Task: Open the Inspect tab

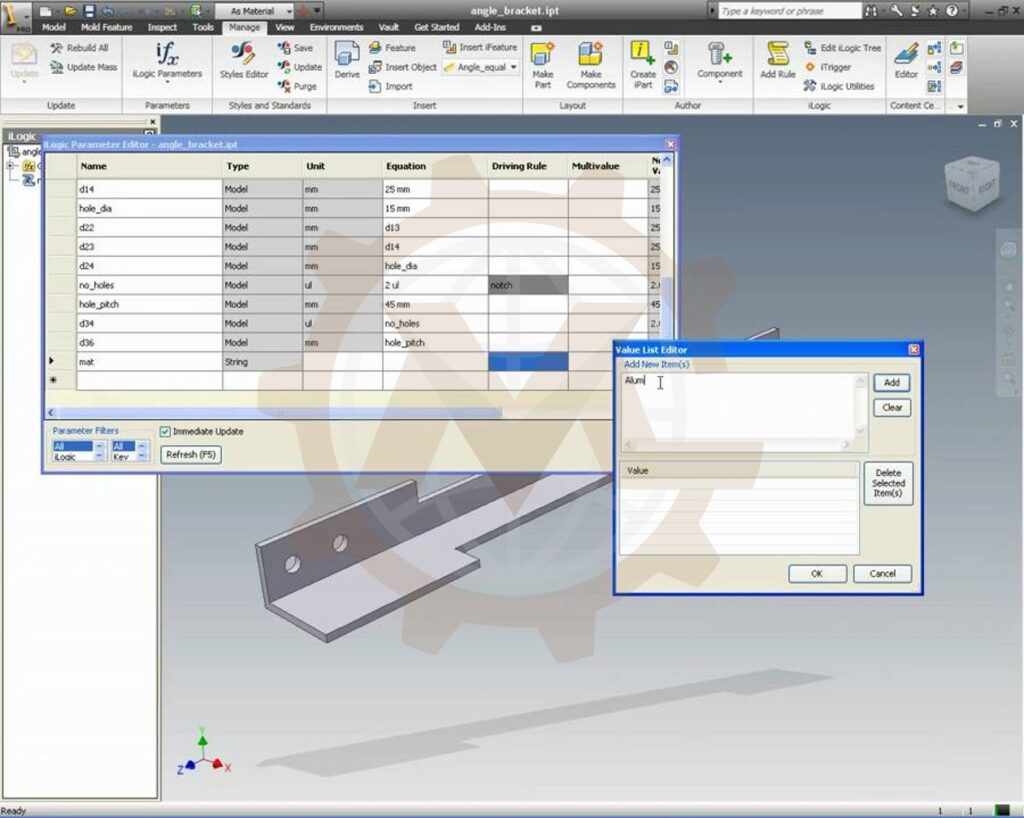Action: click(x=162, y=27)
